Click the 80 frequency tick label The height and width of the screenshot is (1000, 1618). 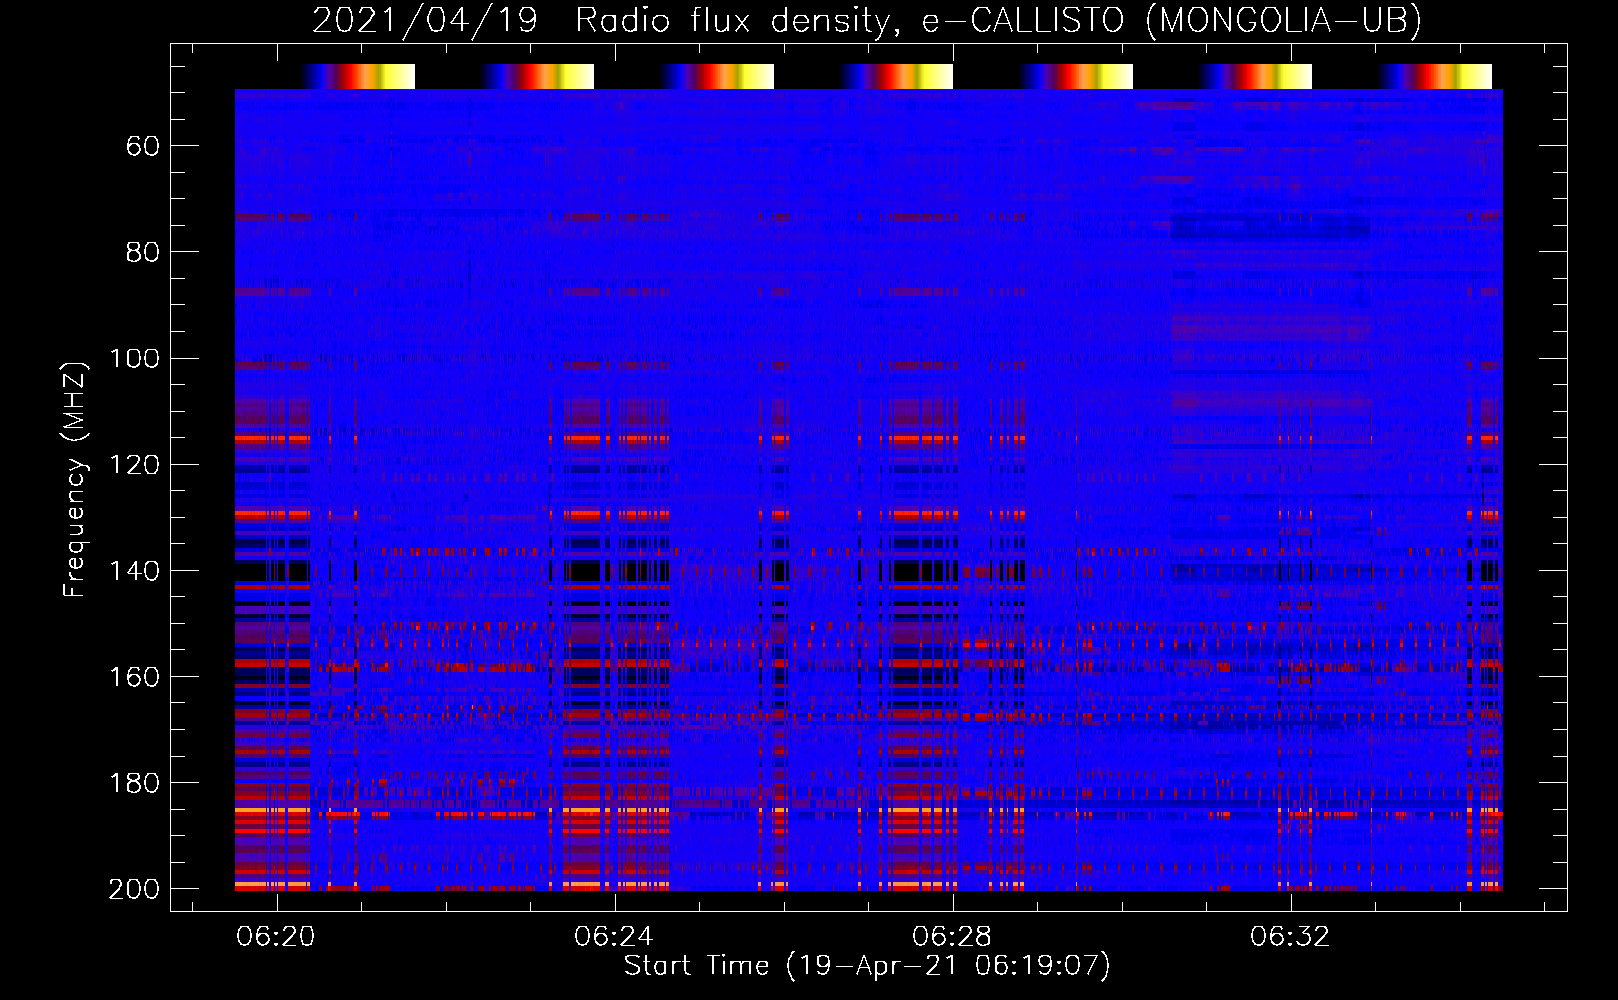point(143,253)
